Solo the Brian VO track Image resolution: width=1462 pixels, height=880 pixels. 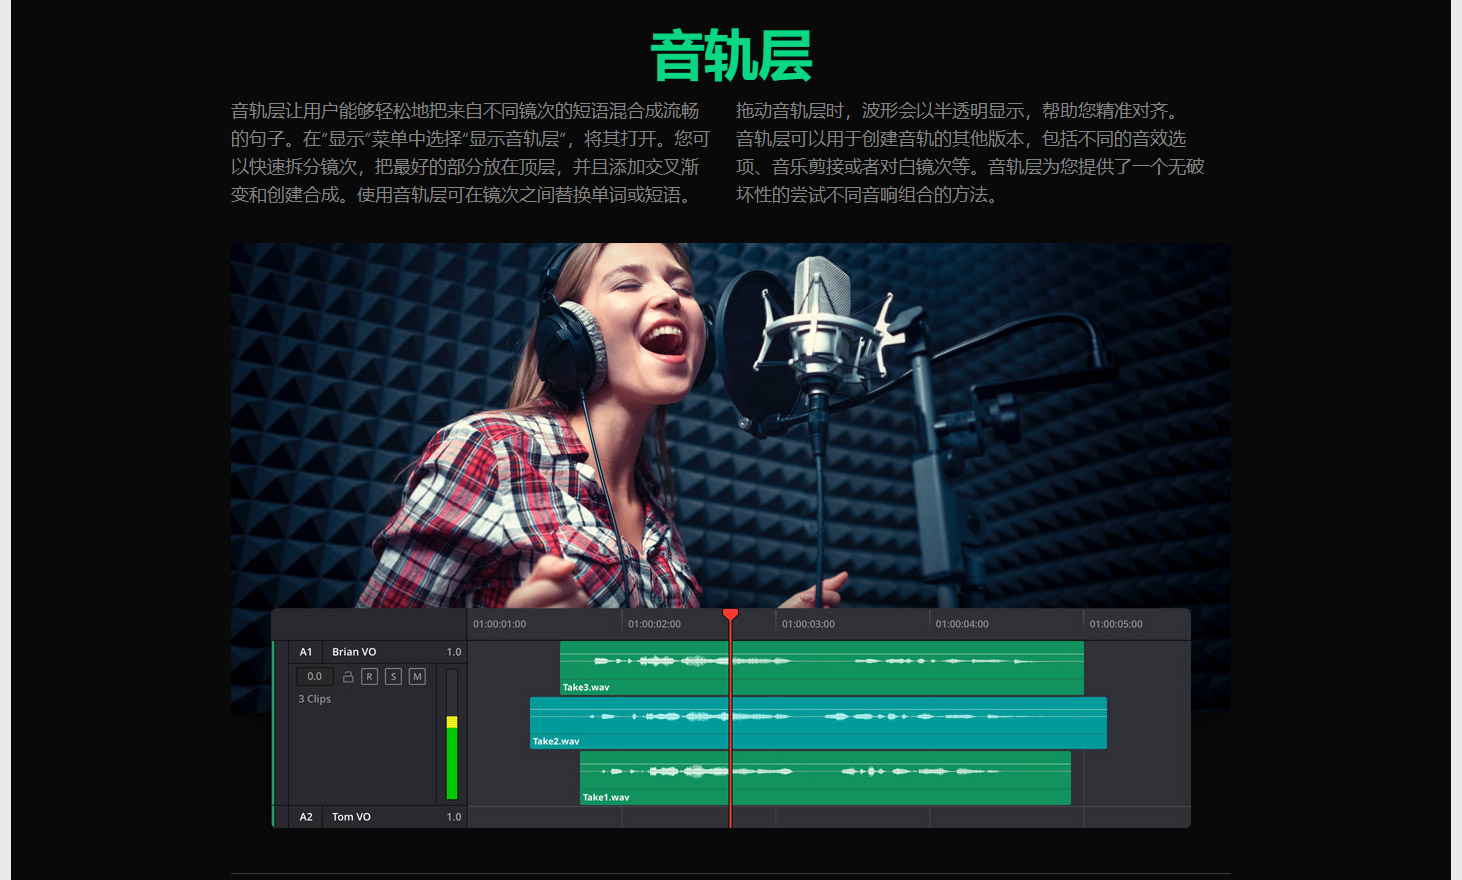click(x=393, y=677)
